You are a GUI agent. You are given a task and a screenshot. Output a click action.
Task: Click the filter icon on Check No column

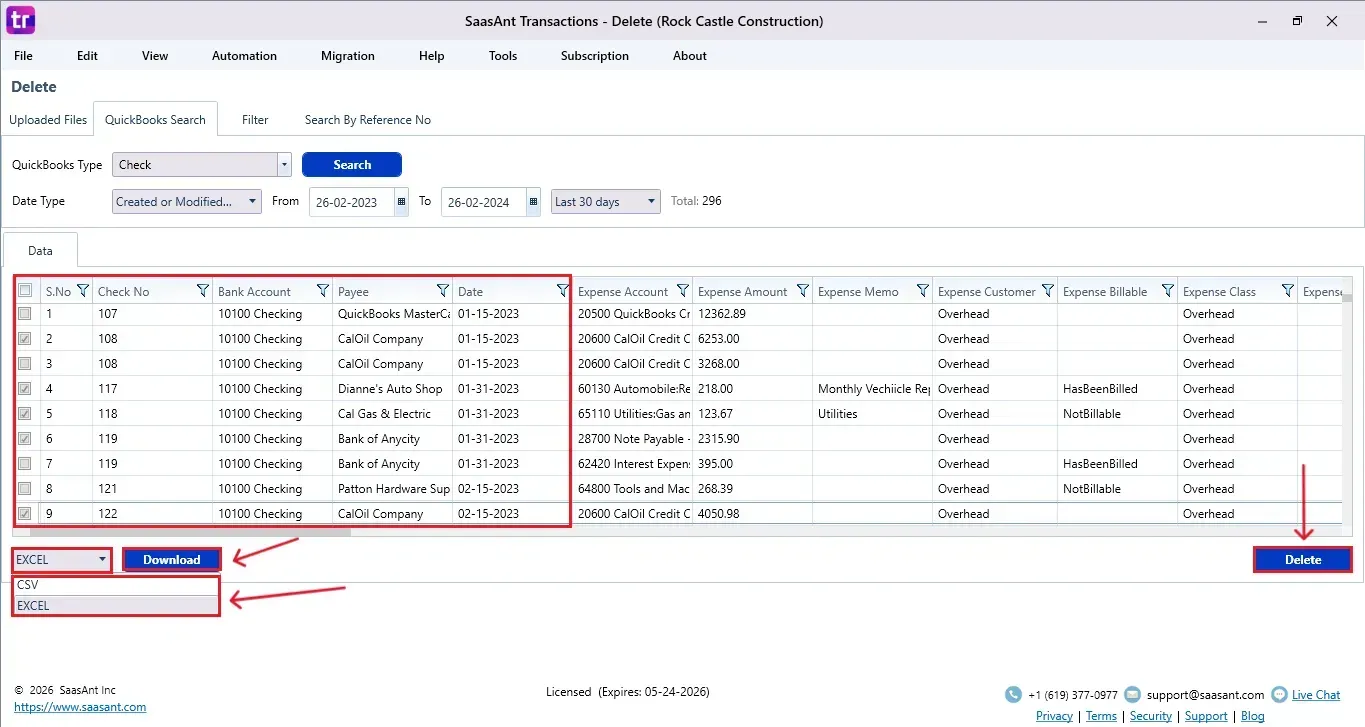203,291
